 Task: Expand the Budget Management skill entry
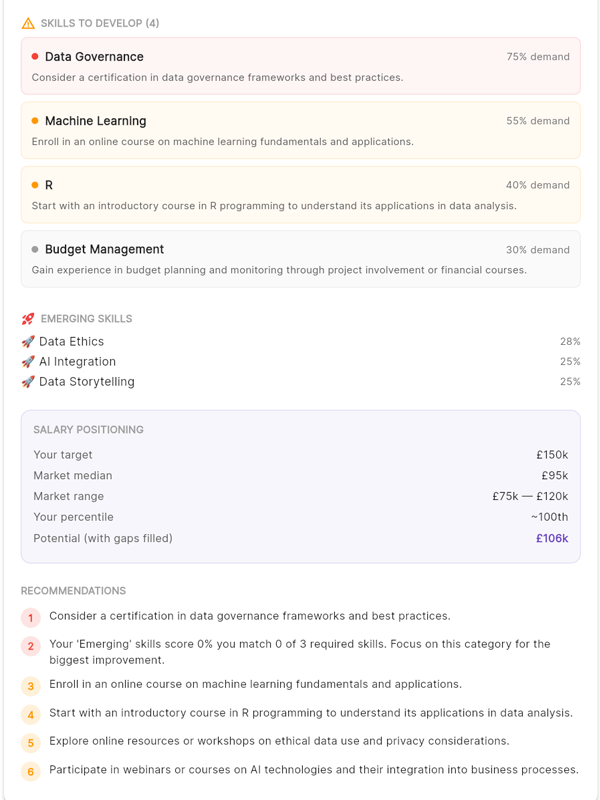coord(300,258)
